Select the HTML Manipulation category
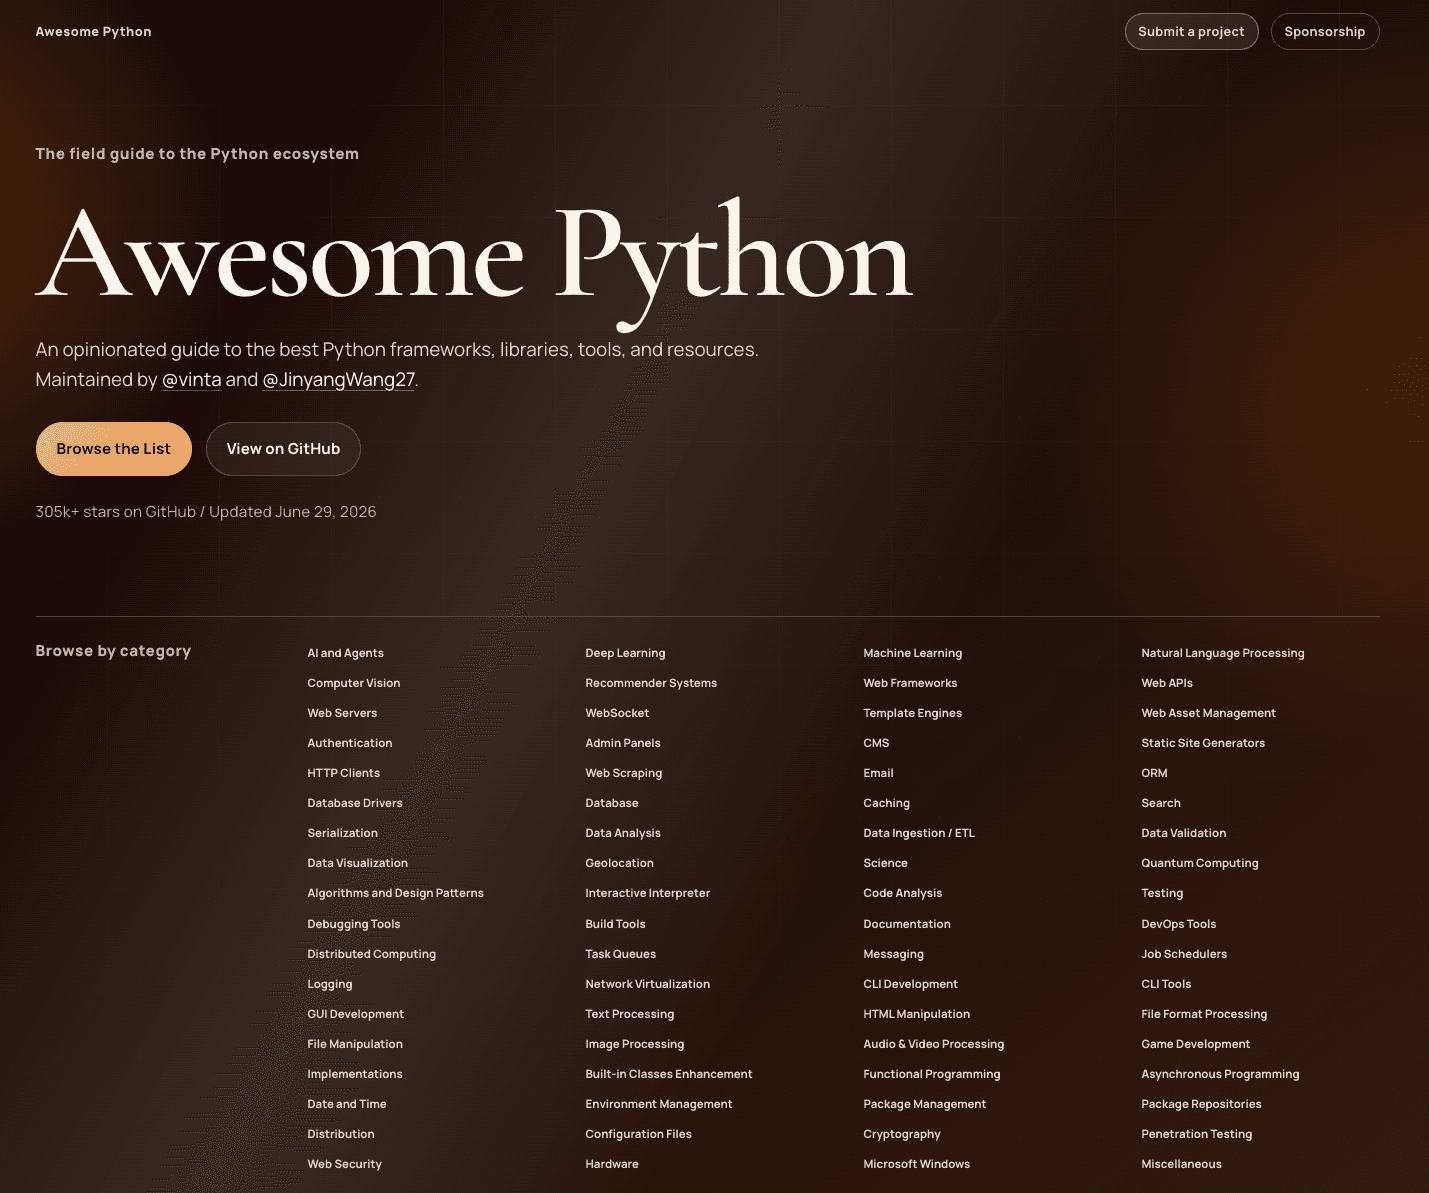 916,1014
